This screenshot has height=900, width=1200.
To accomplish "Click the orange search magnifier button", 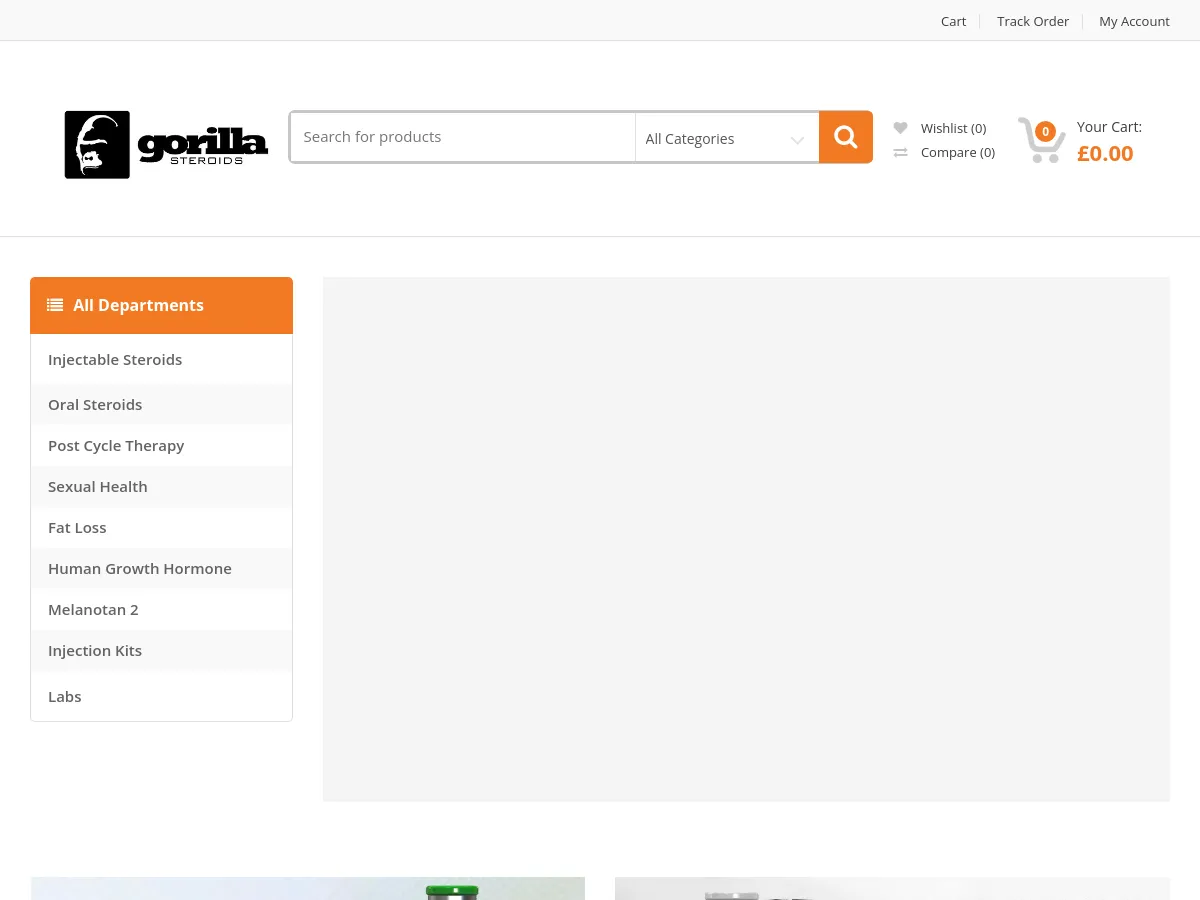I will pos(845,136).
